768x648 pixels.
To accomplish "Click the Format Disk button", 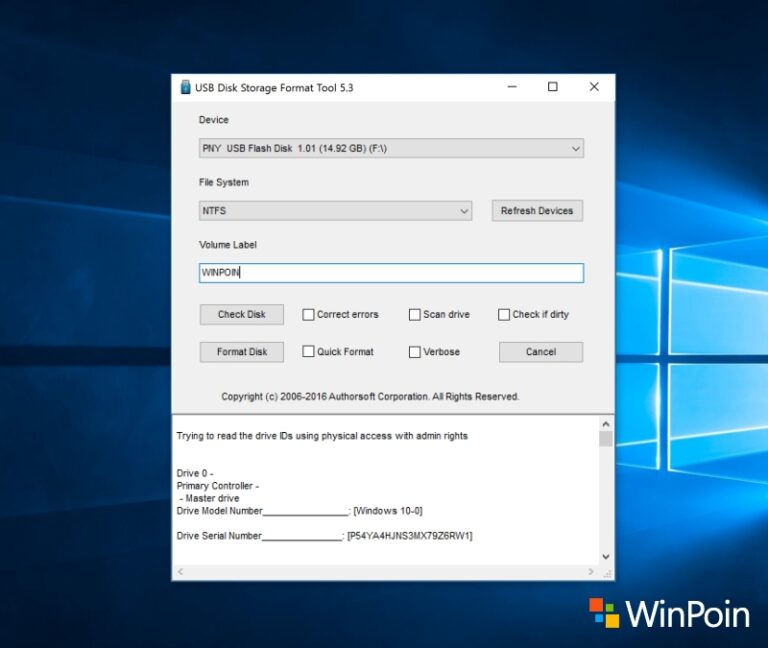I will 241,352.
